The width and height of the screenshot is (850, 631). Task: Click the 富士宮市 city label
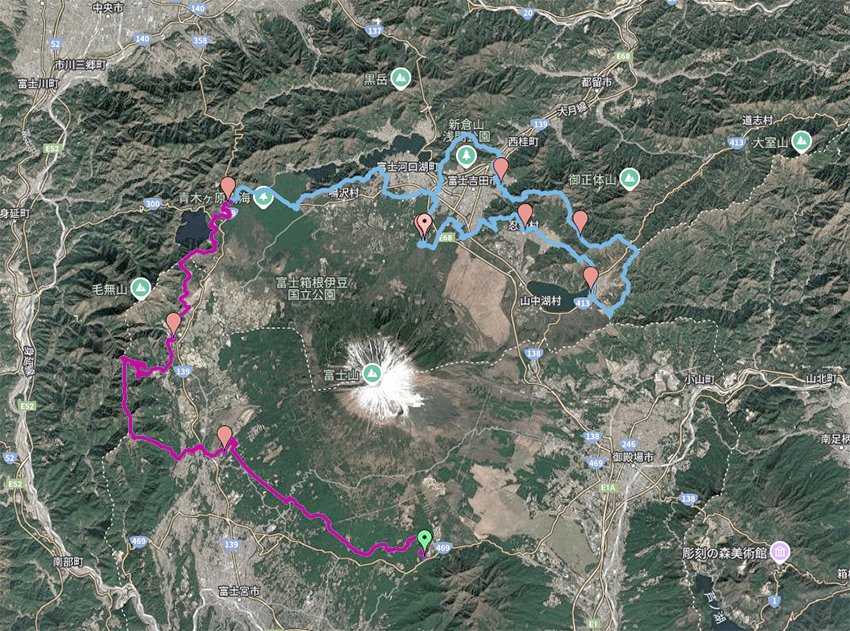point(239,591)
